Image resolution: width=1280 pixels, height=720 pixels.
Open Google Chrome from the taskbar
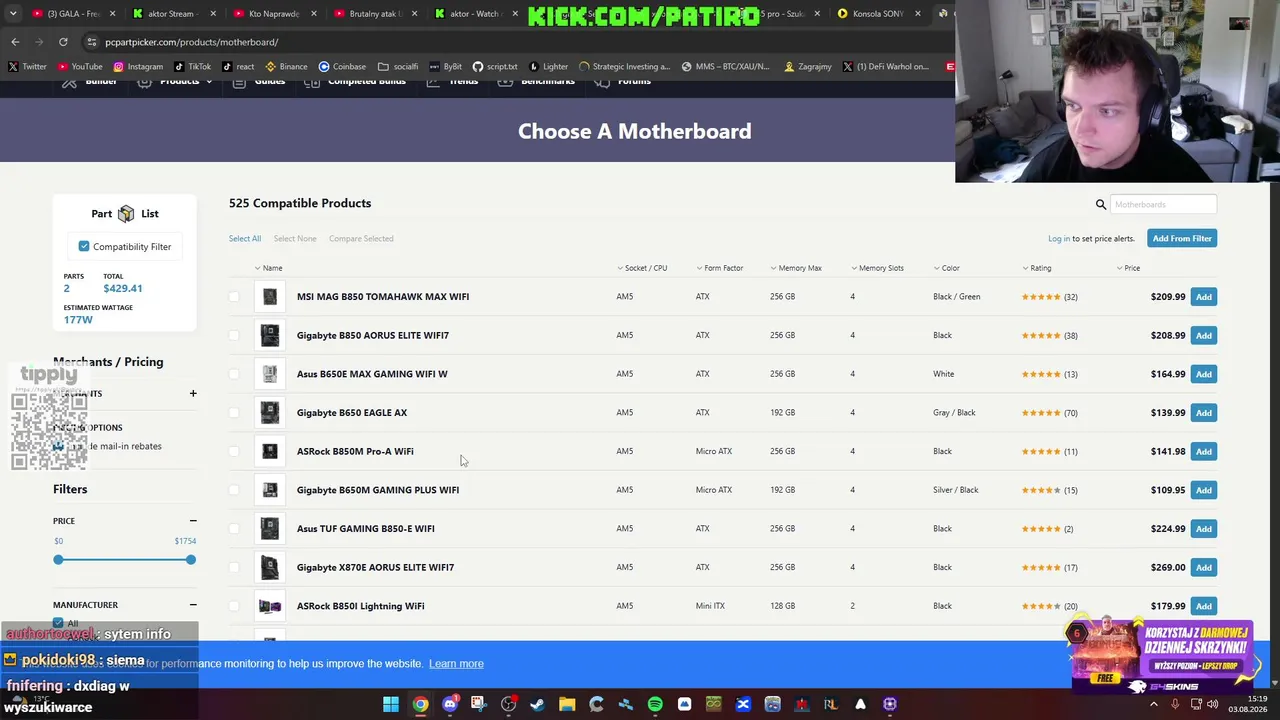point(420,704)
